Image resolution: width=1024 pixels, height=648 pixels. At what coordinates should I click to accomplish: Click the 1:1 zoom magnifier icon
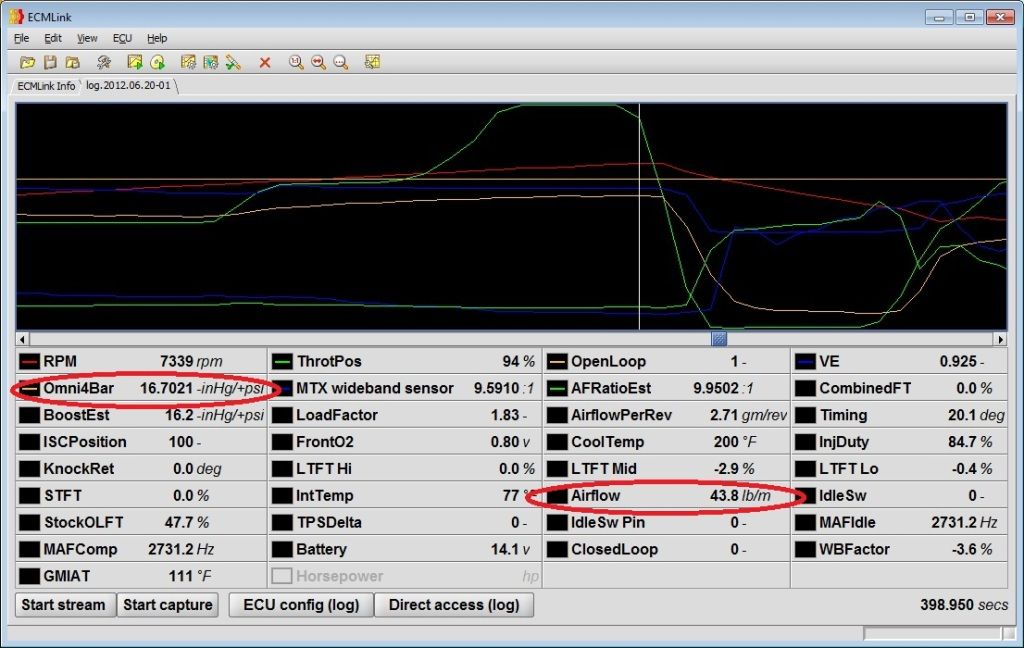296,62
